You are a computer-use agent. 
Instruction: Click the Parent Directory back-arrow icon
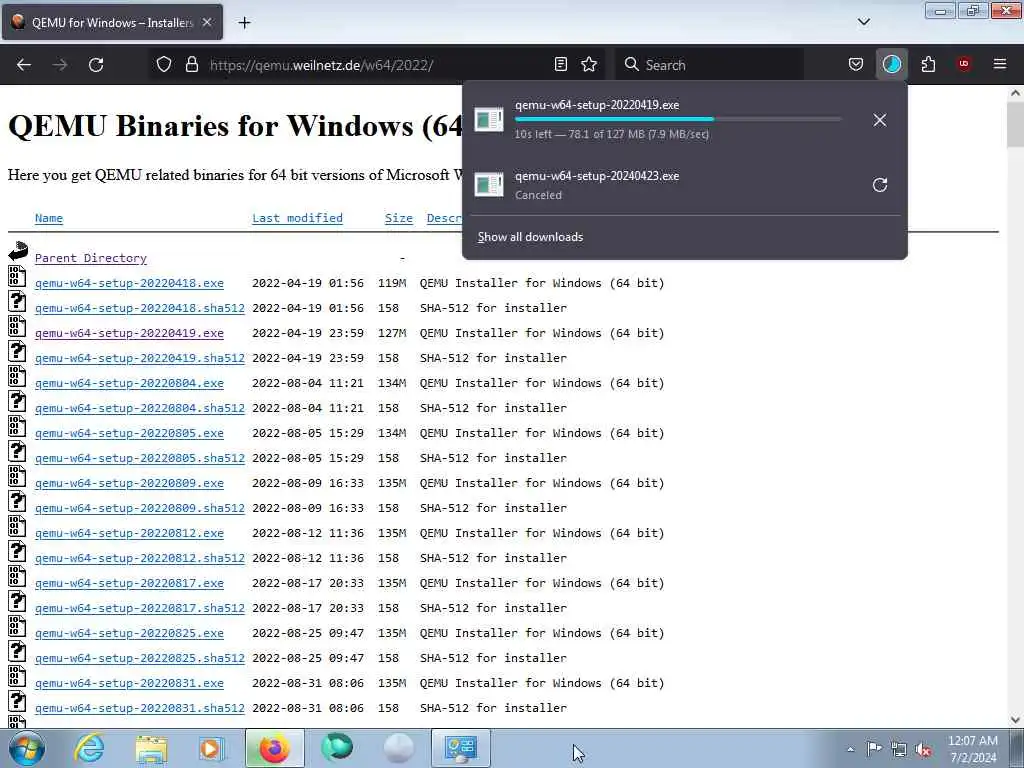click(18, 251)
